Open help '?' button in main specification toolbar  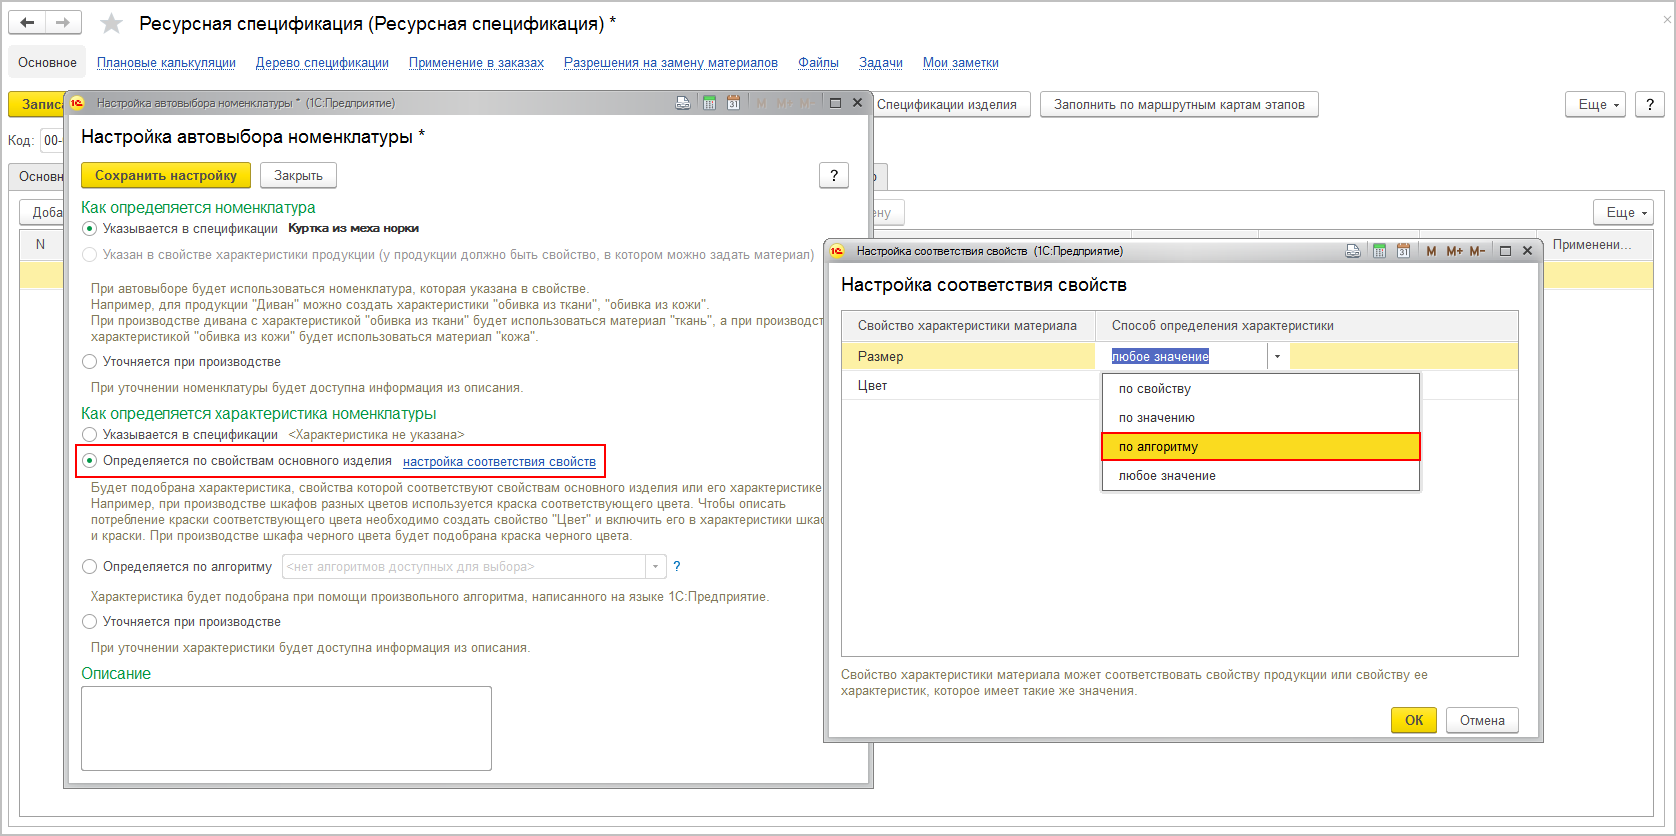coord(1650,104)
